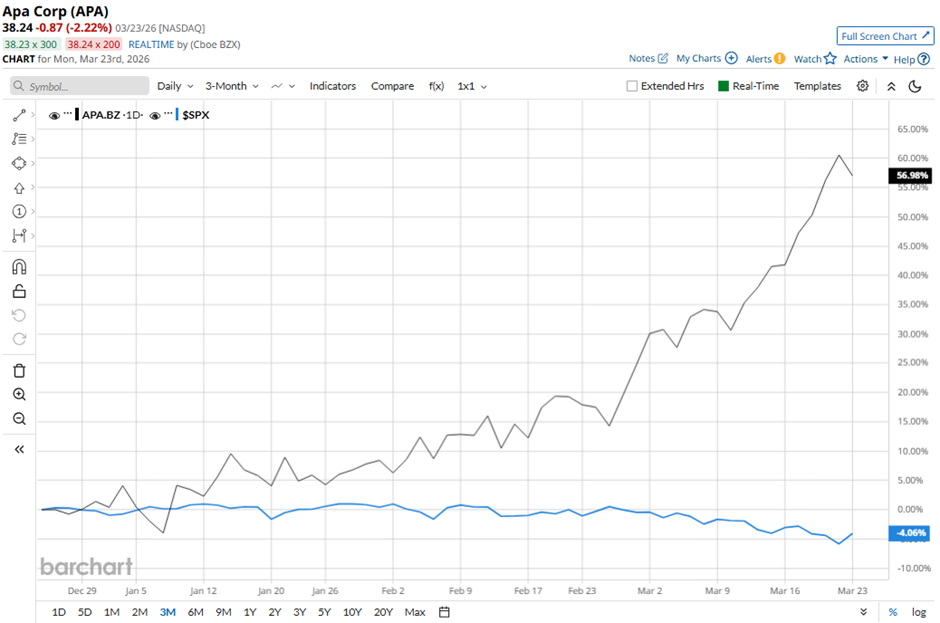Open the date range calendar icon
940x623 pixels.
[x=445, y=612]
